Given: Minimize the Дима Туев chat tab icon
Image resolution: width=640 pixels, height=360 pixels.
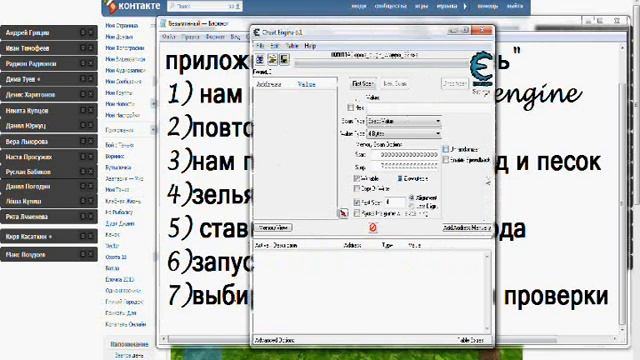Looking at the screenshot, I should point(82,79).
